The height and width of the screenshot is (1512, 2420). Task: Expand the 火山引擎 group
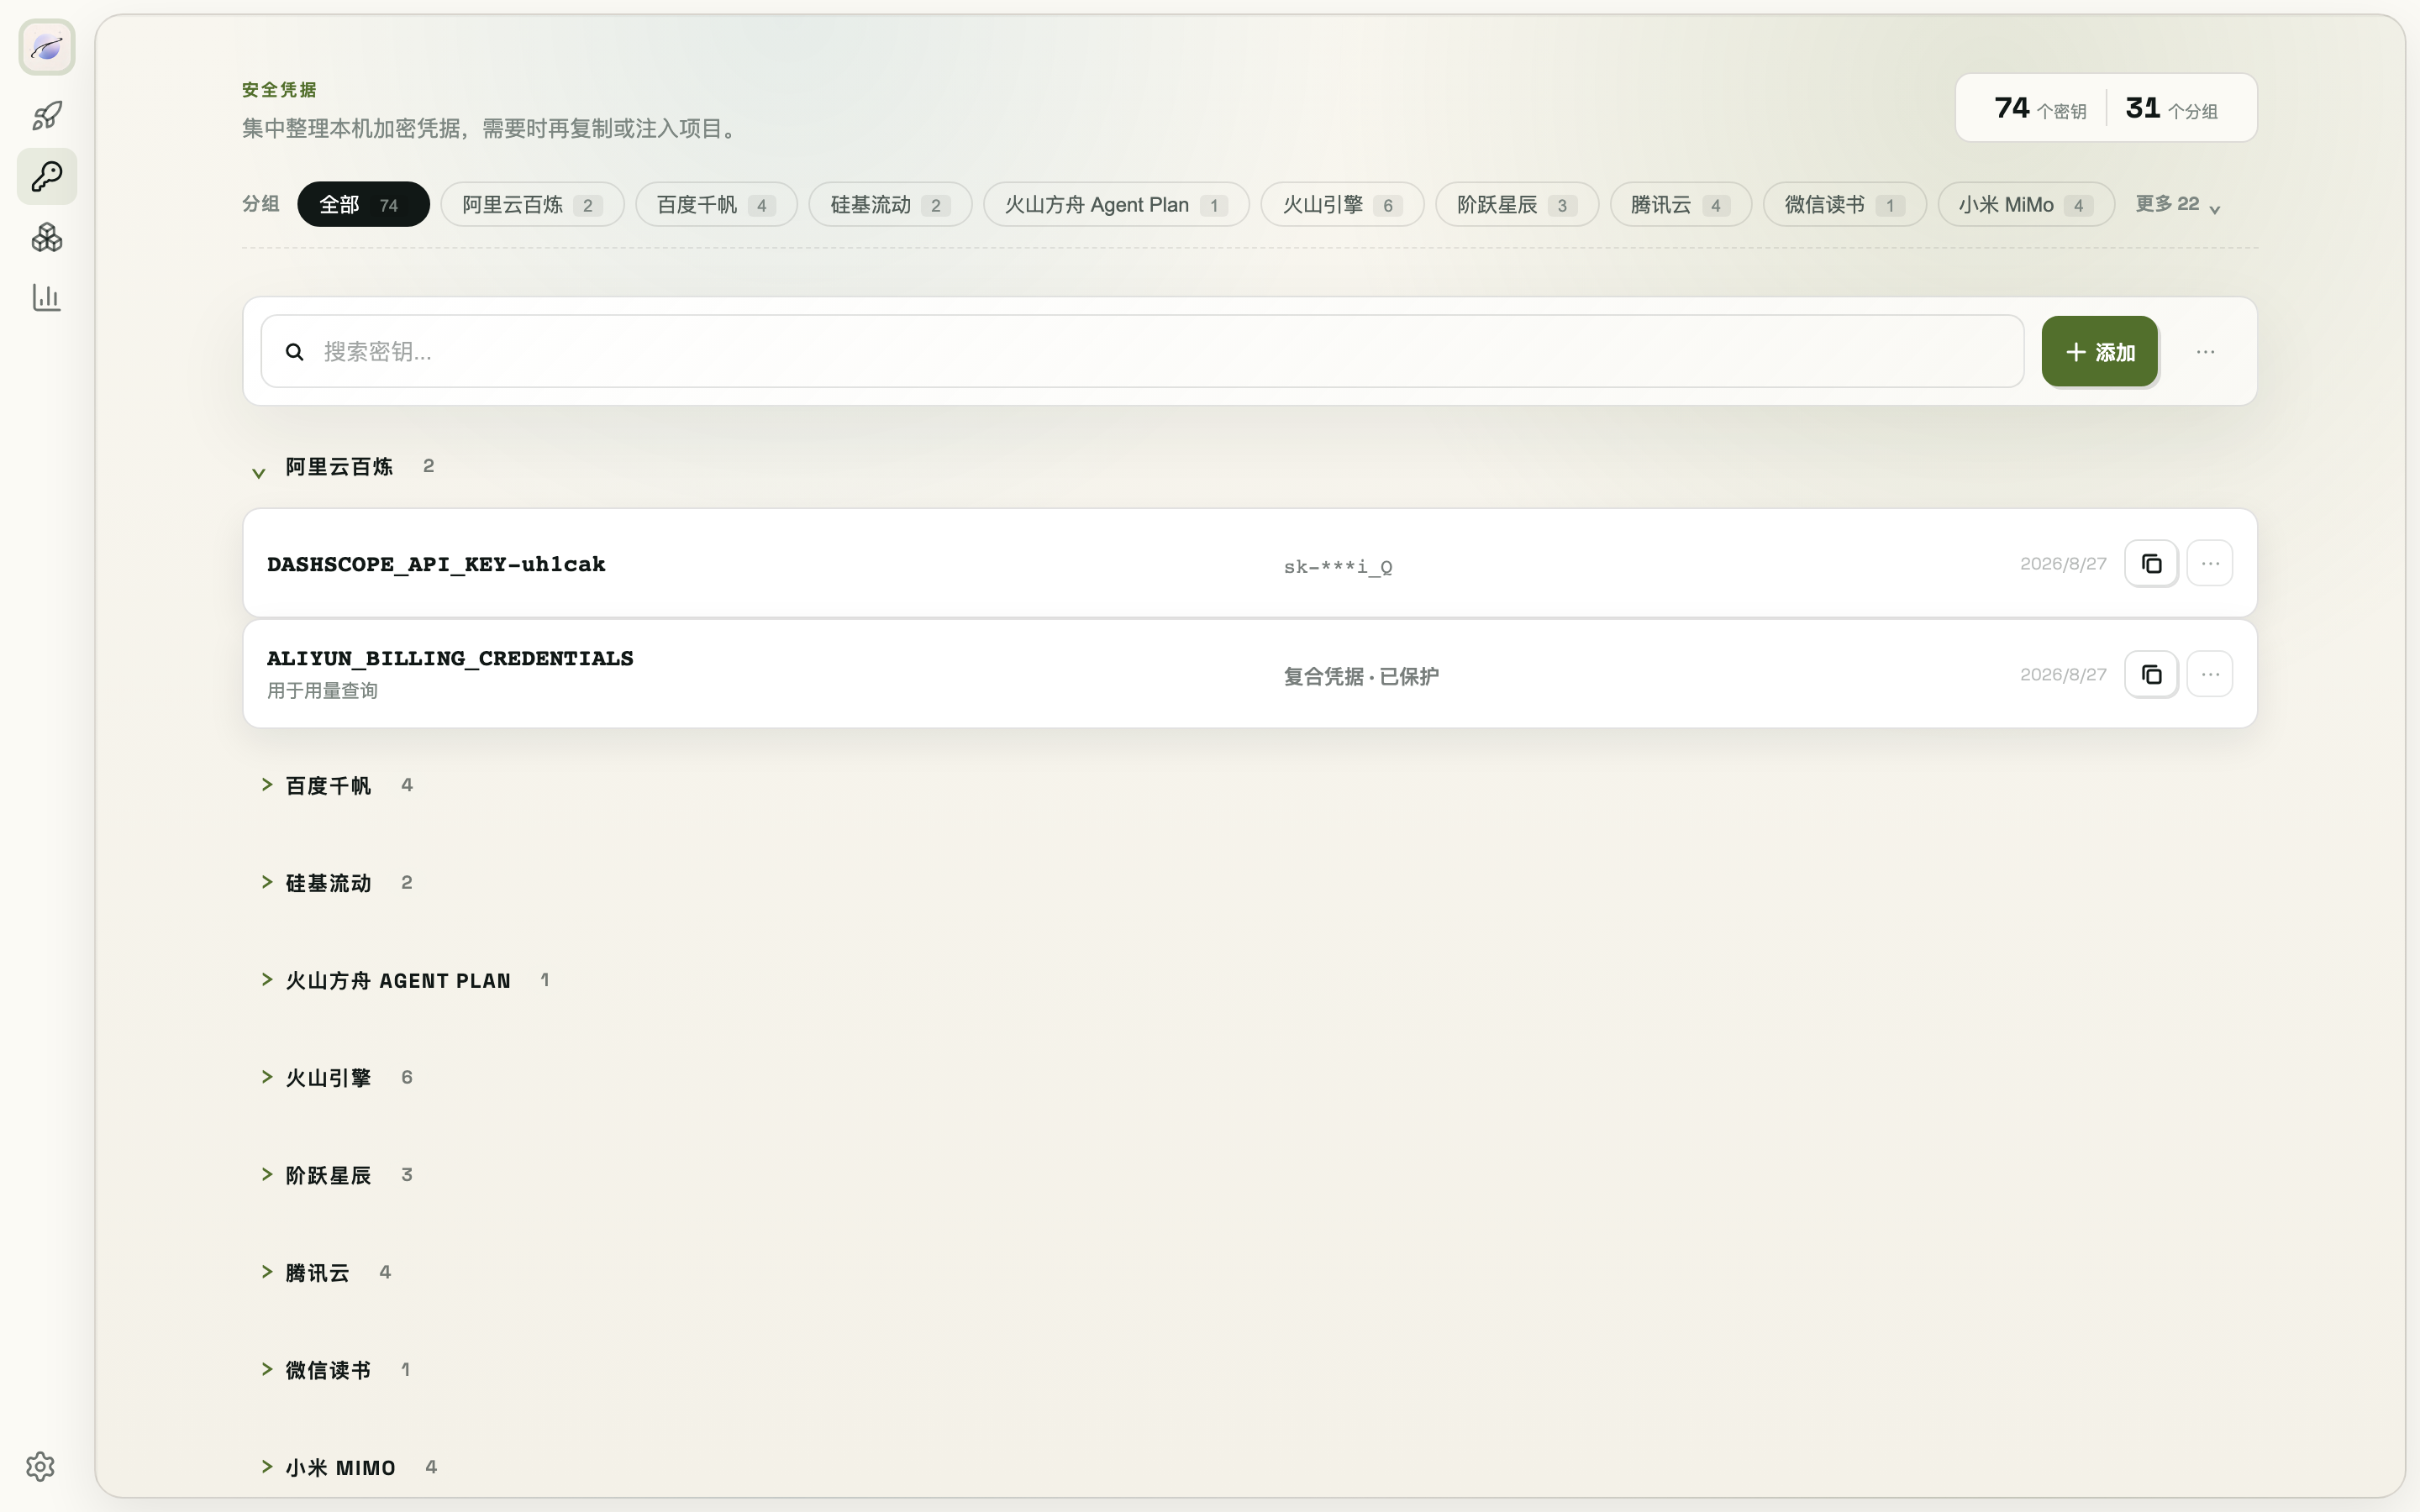267,1077
